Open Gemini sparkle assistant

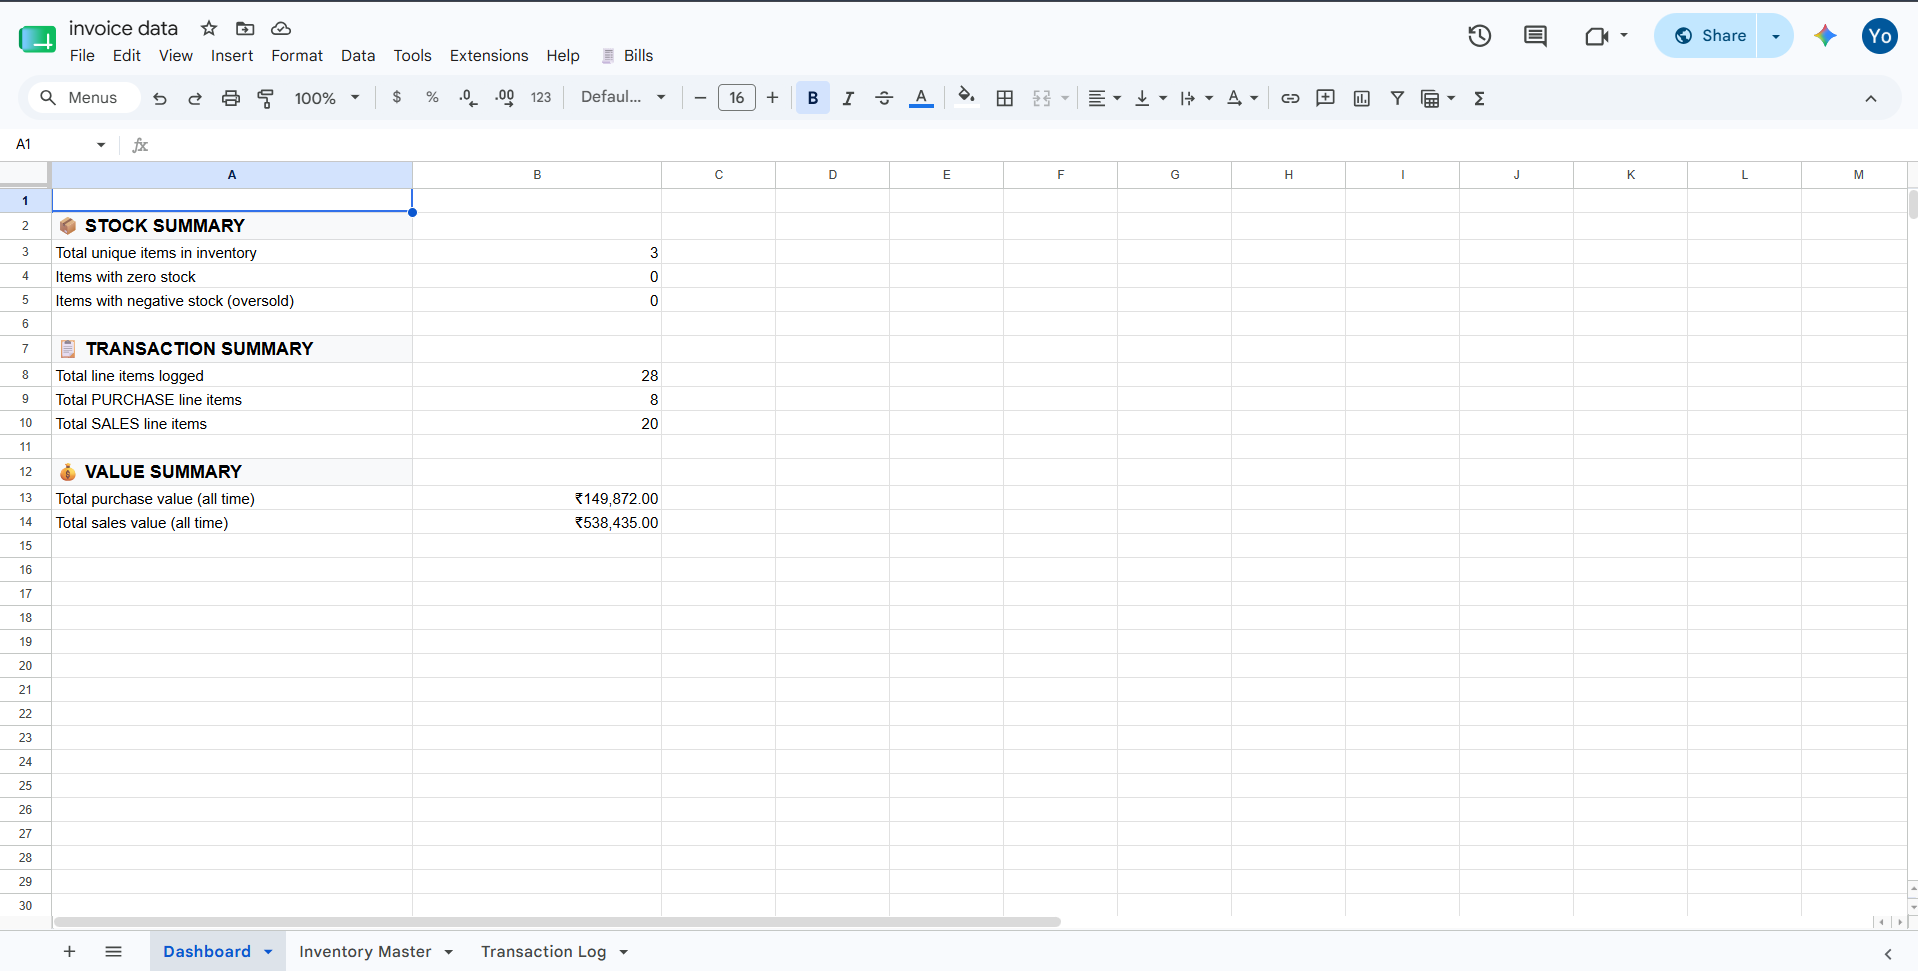(1825, 36)
